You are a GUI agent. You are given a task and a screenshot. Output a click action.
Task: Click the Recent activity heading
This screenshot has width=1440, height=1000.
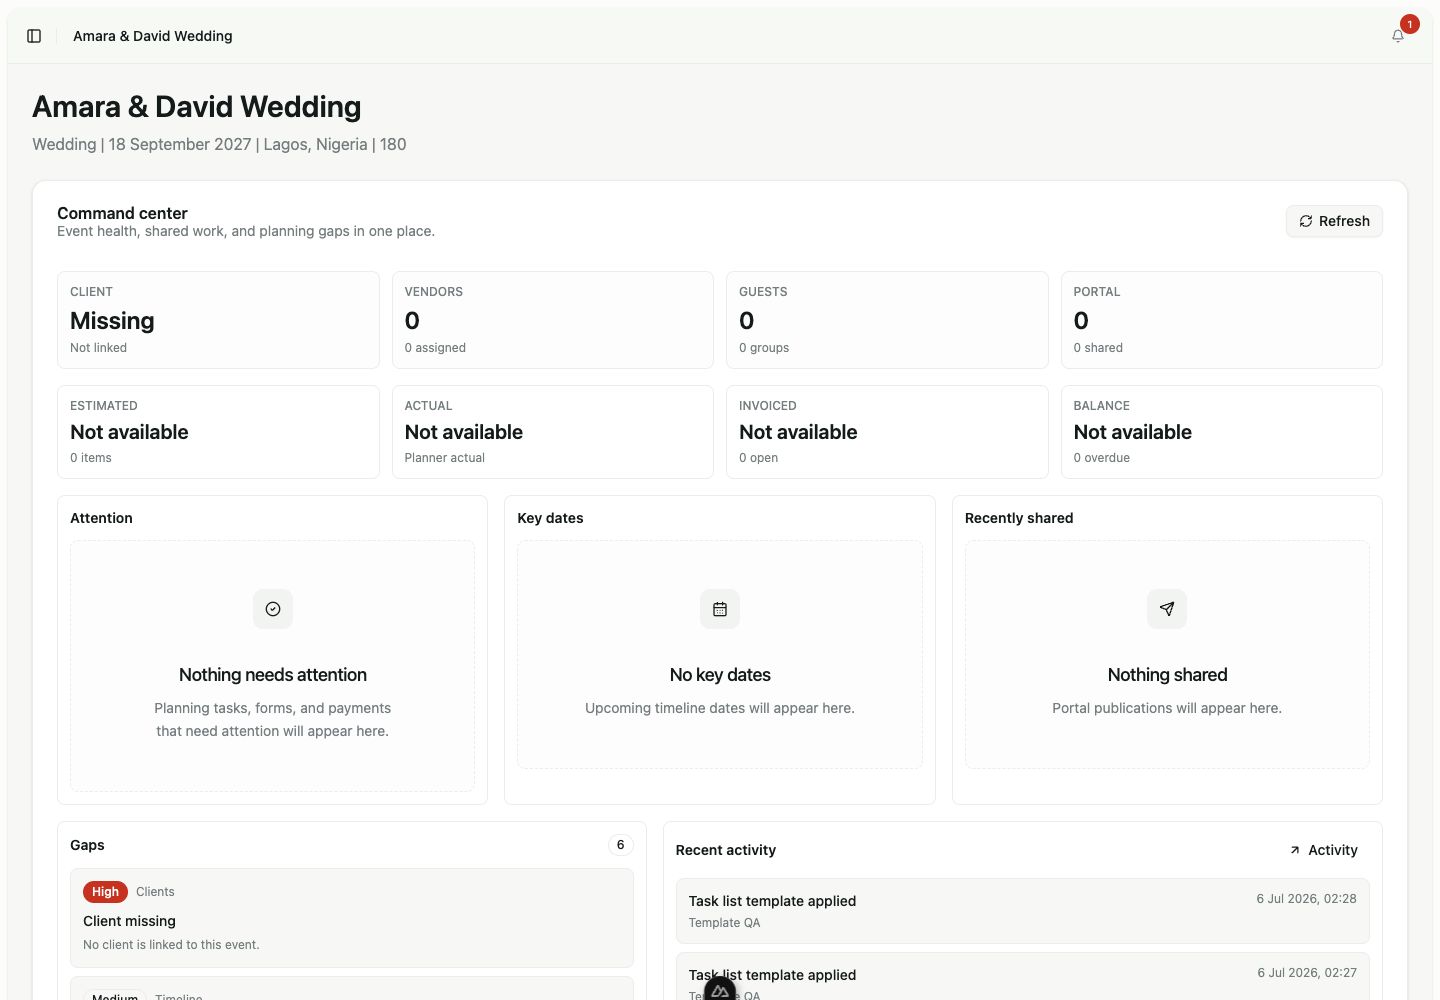[726, 850]
